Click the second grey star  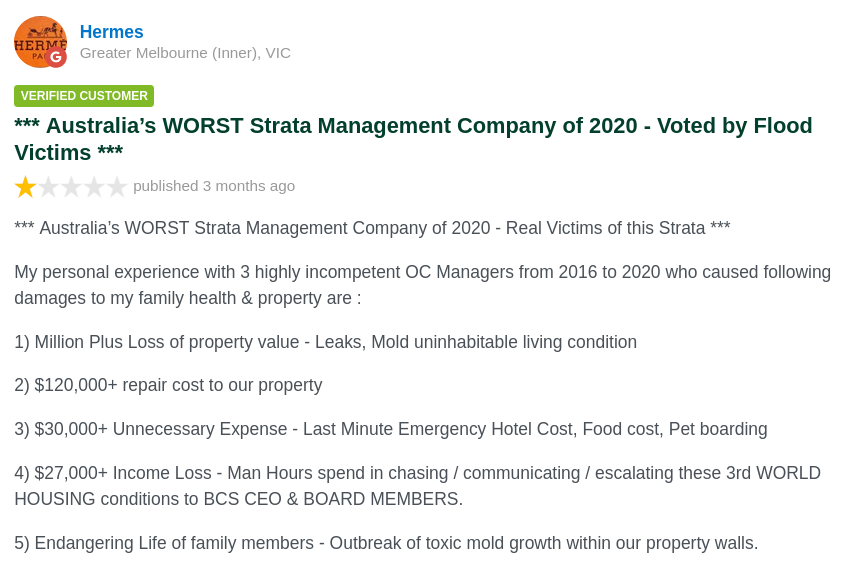(x=49, y=187)
